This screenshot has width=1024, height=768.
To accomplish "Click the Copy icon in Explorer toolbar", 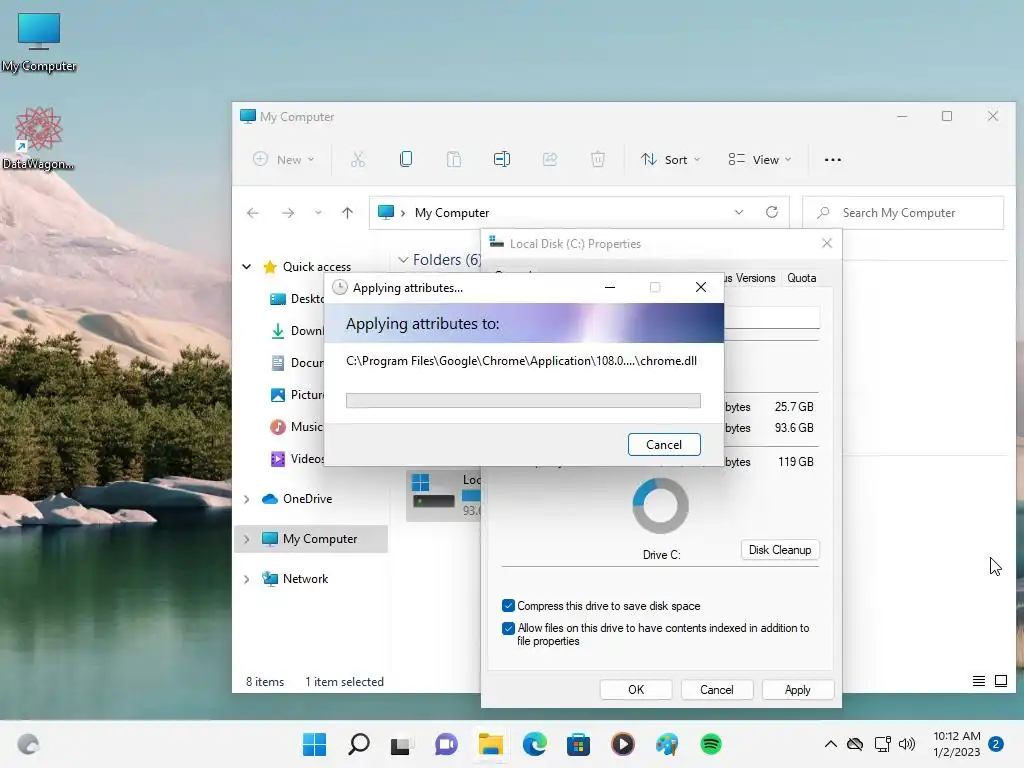I will [x=406, y=159].
